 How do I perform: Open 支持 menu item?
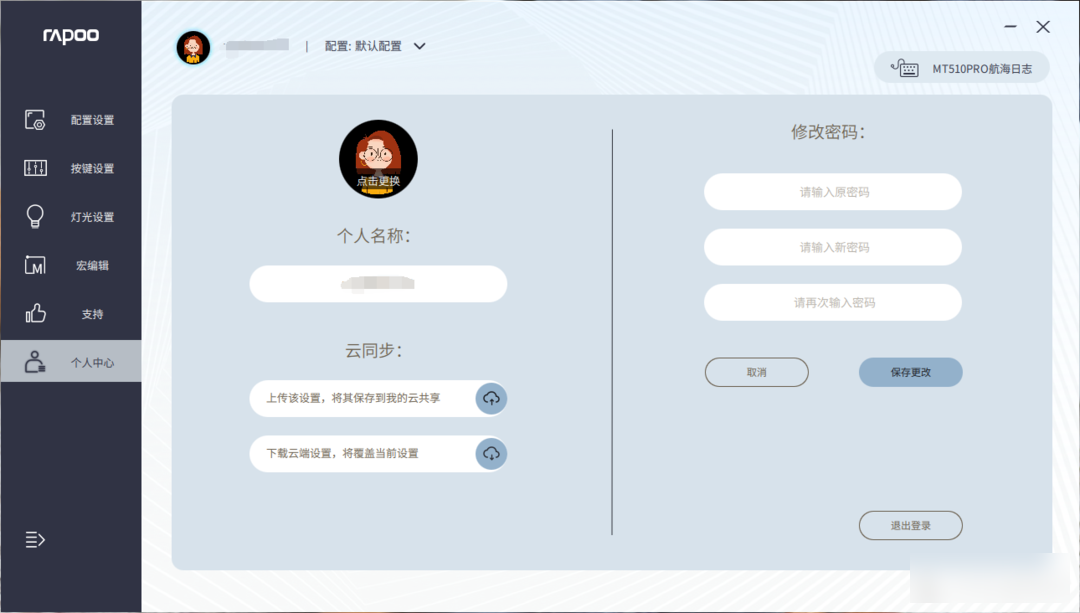71,314
